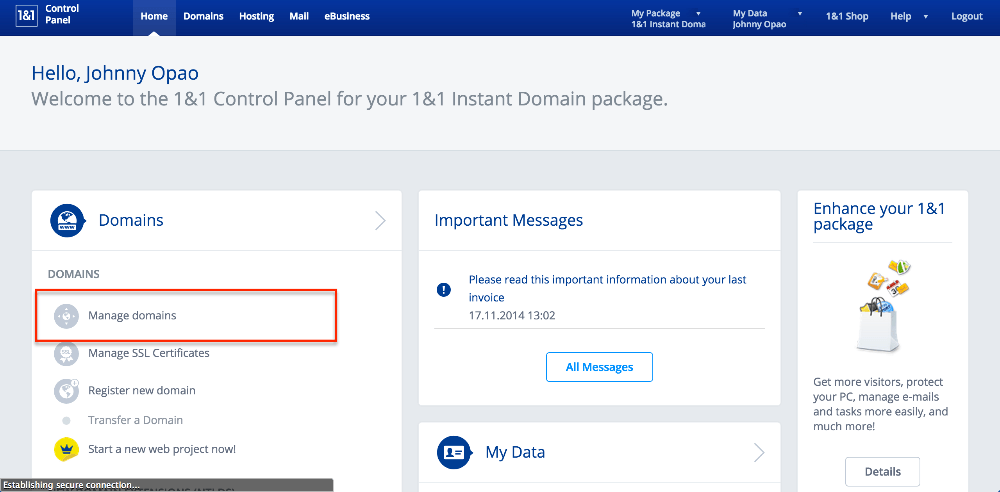Go to the 1&1 Shop

847,17
